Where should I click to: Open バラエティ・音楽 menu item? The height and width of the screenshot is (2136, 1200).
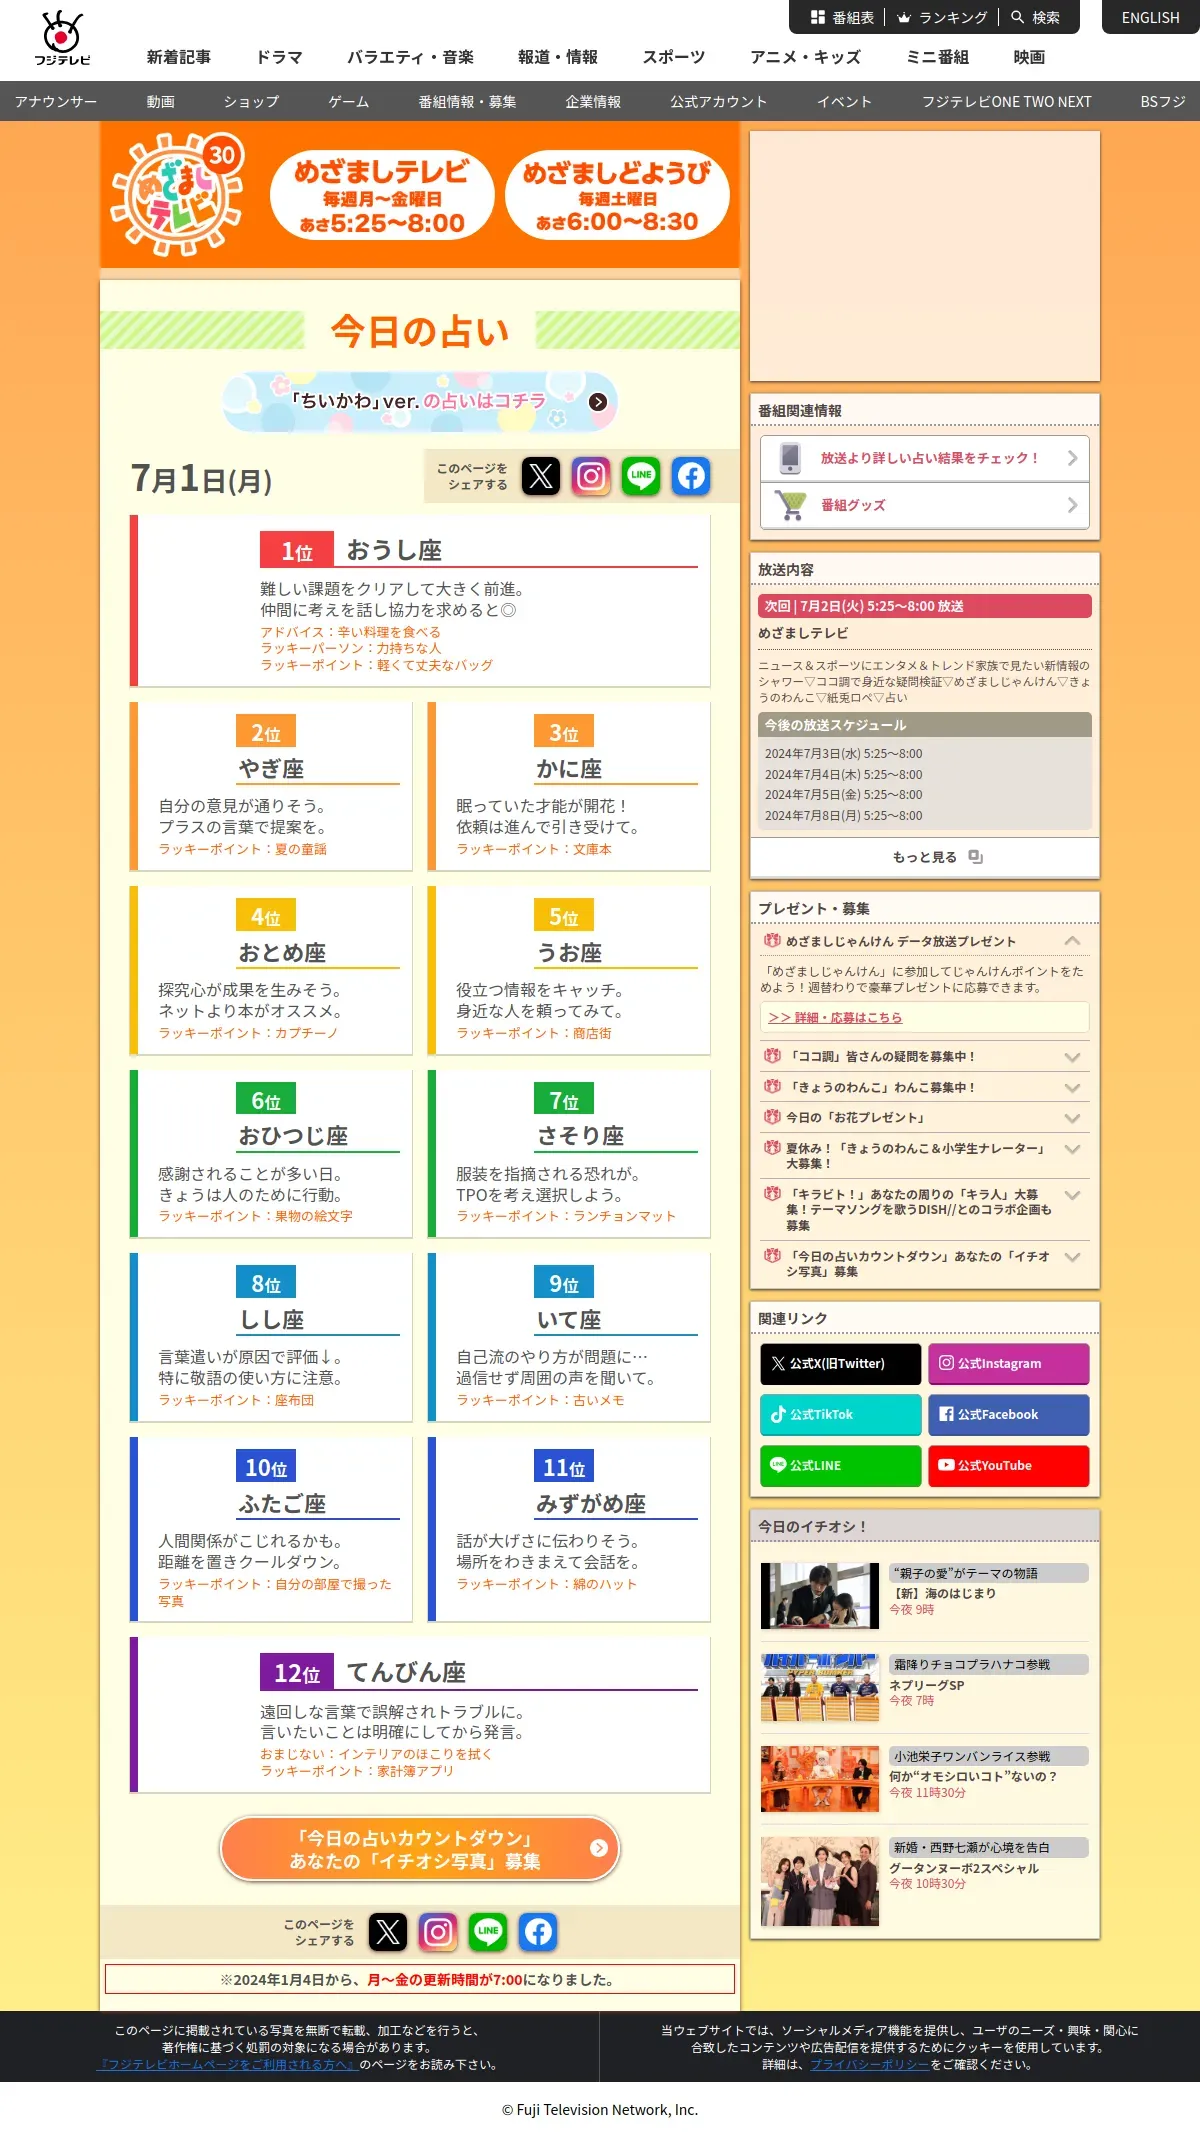[x=410, y=57]
